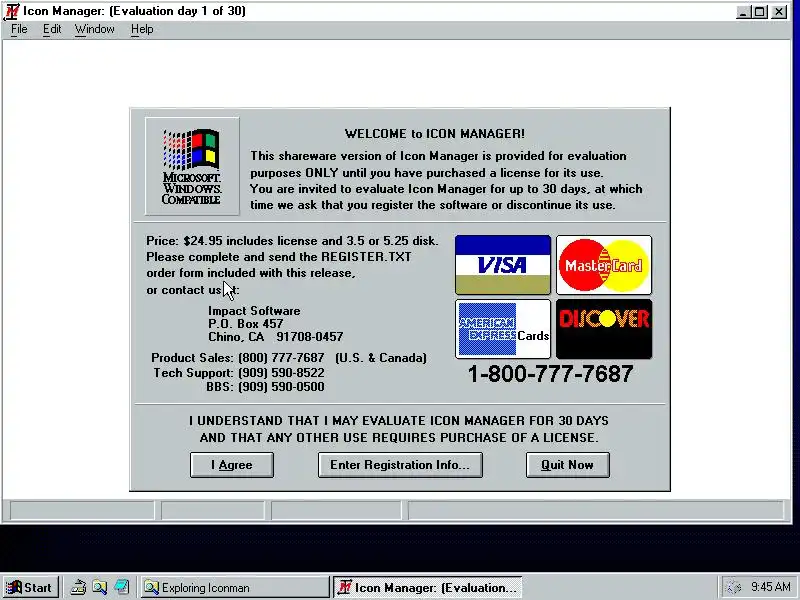Open the Edit menu
The image size is (800, 600).
pos(52,29)
